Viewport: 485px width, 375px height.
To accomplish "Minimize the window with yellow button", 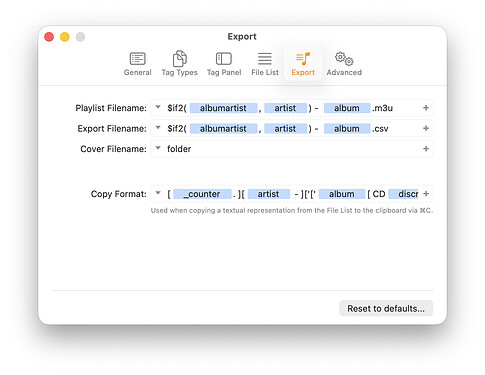I will 65,37.
